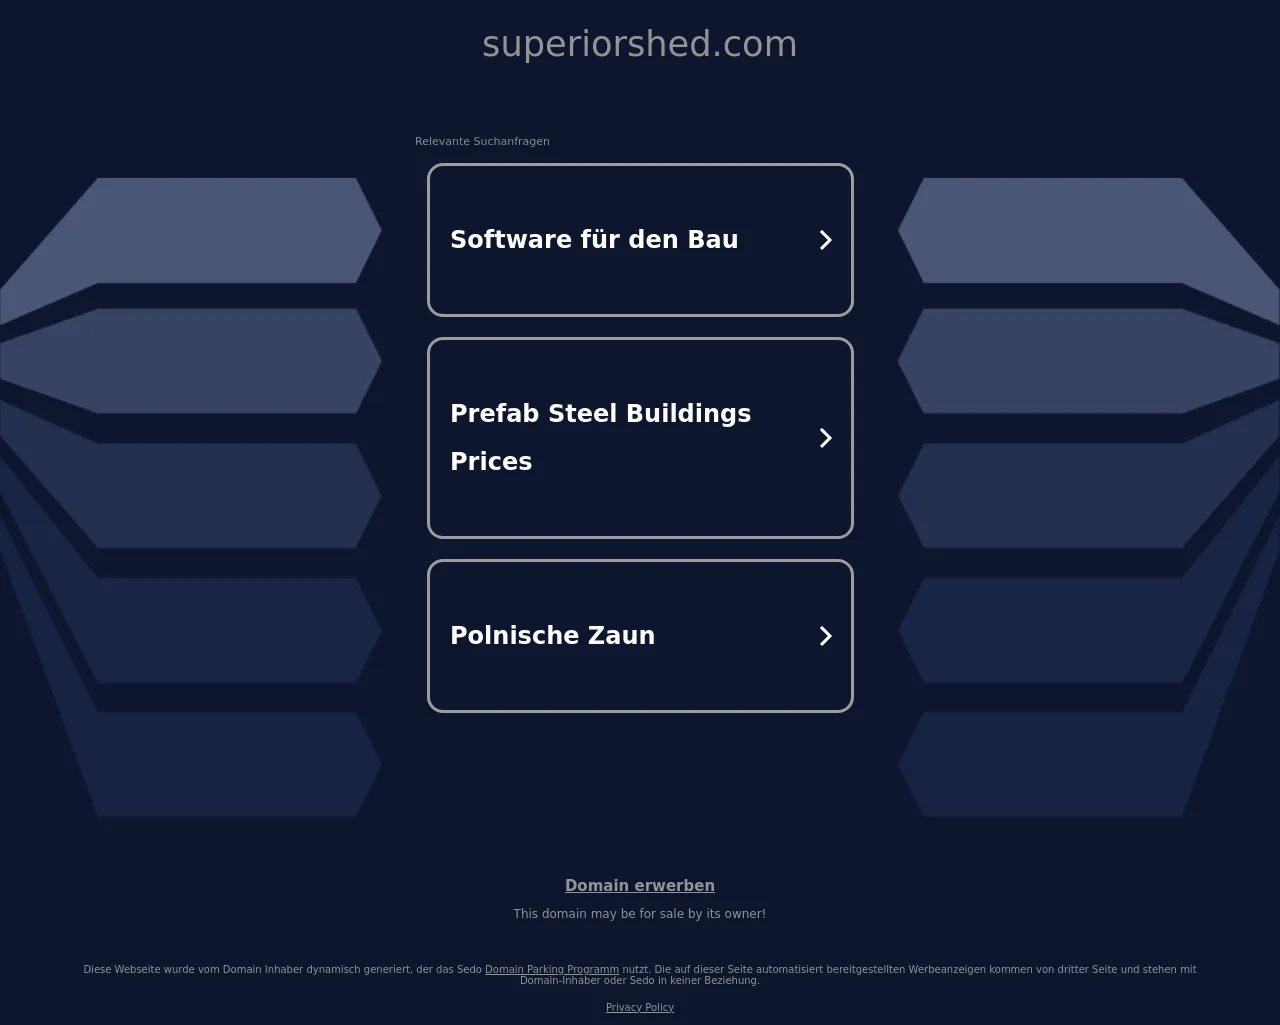The image size is (1280, 1025).
Task: Follow the Domain erwerben link
Action: tap(640, 886)
